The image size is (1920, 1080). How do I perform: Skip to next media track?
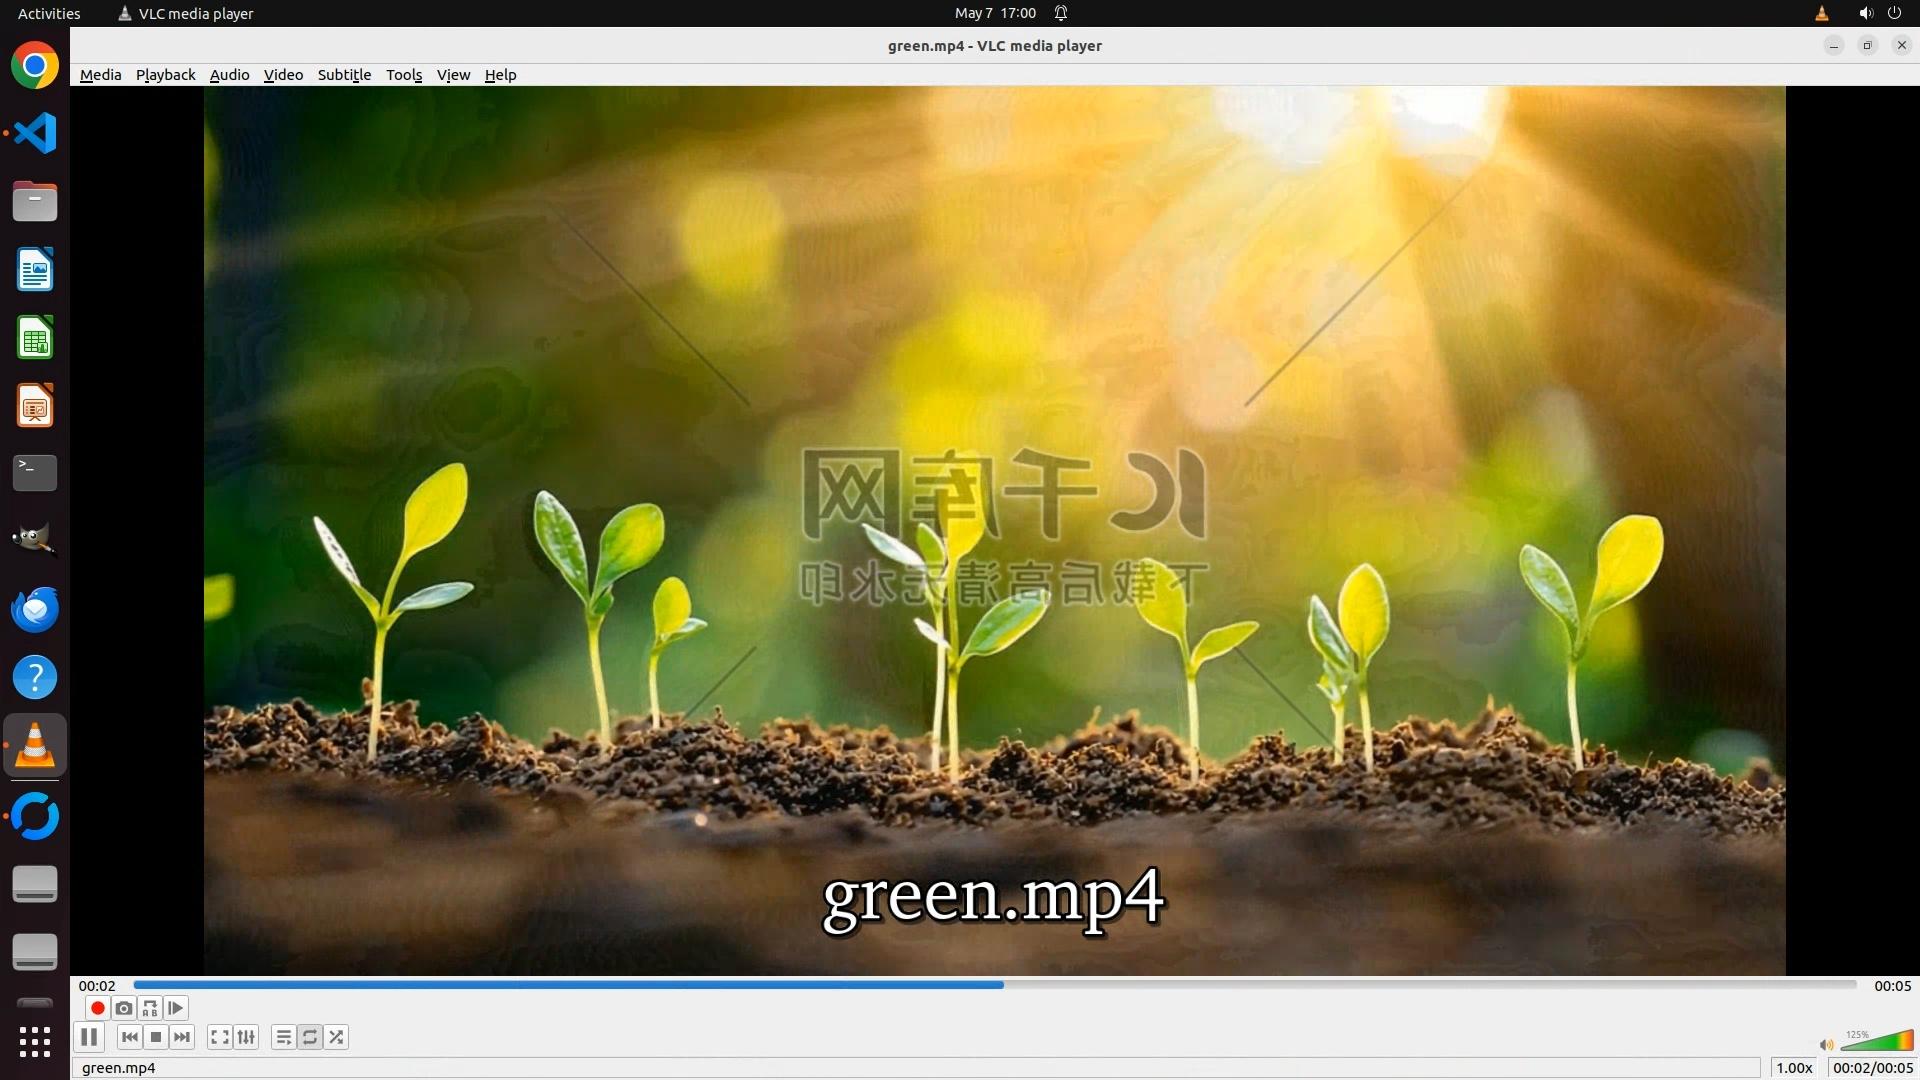coord(182,1037)
